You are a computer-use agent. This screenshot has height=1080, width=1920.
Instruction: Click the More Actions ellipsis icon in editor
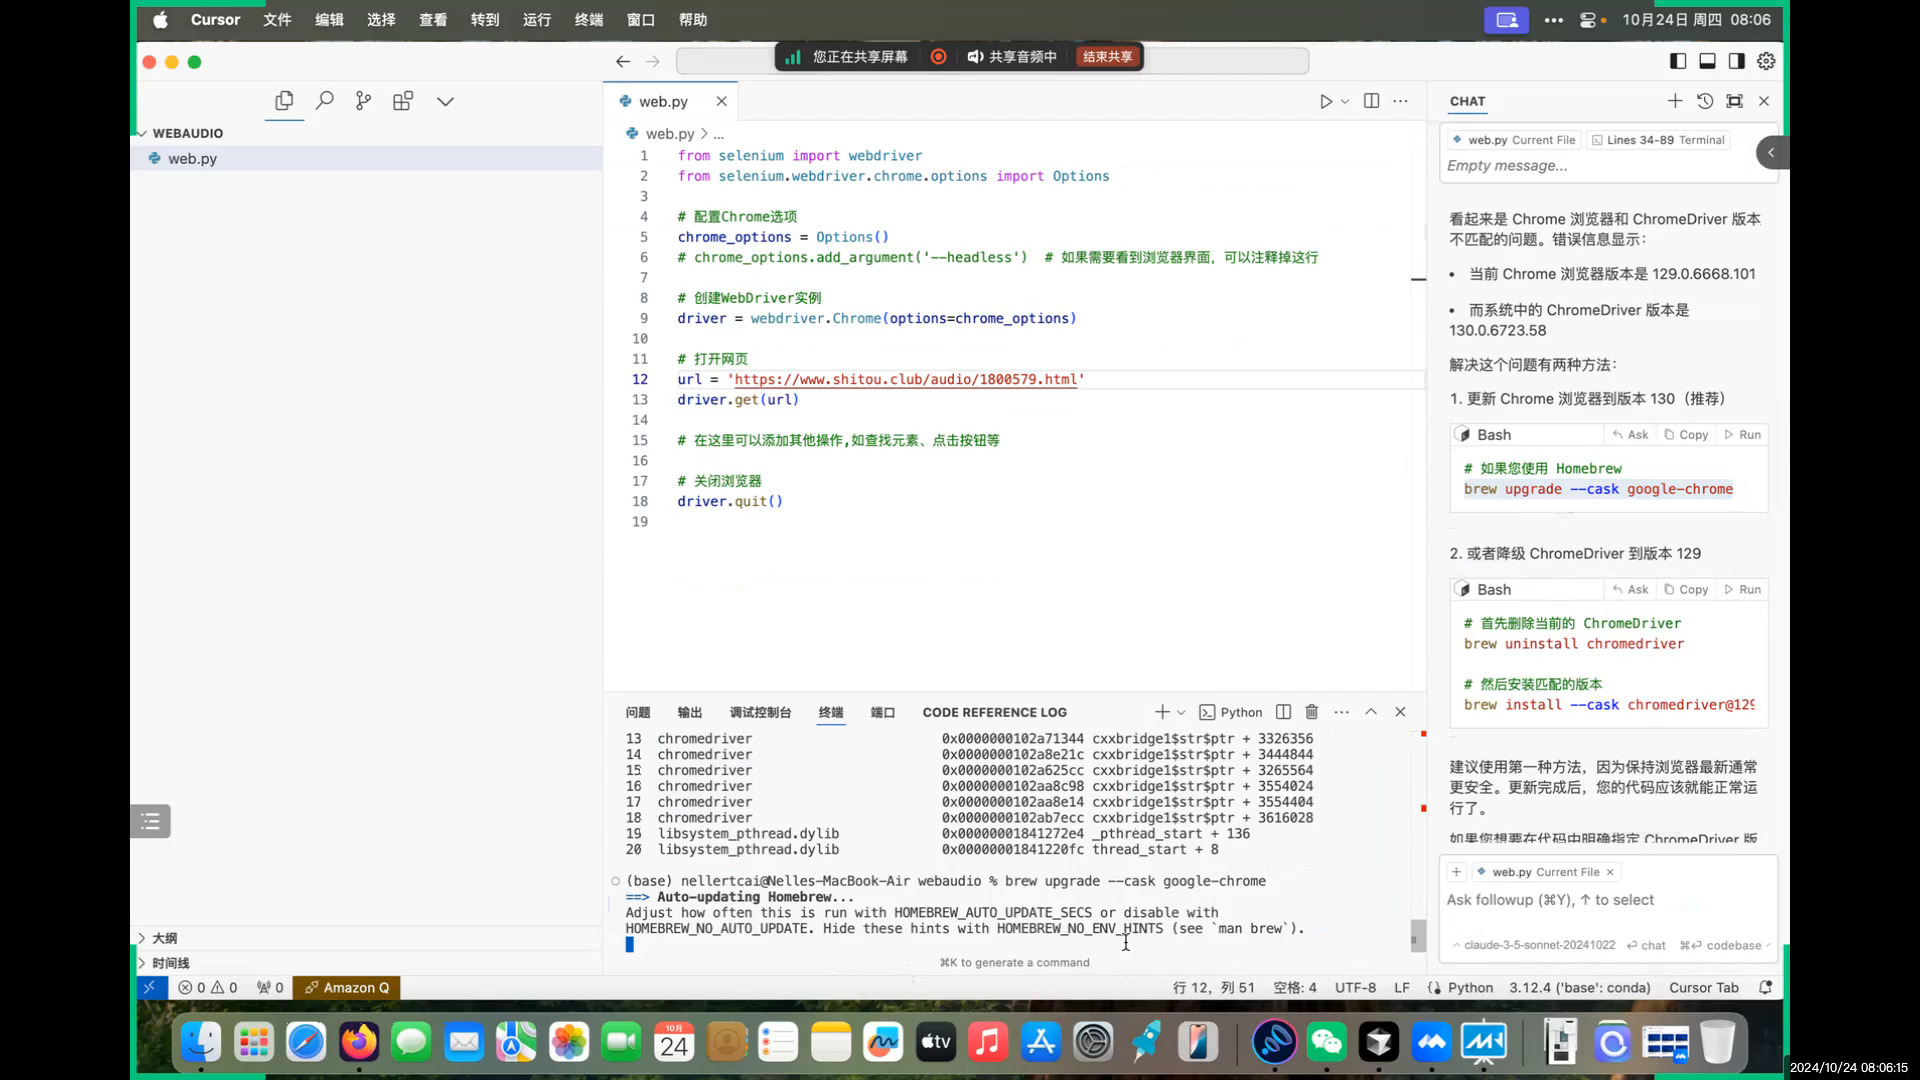tap(1400, 100)
